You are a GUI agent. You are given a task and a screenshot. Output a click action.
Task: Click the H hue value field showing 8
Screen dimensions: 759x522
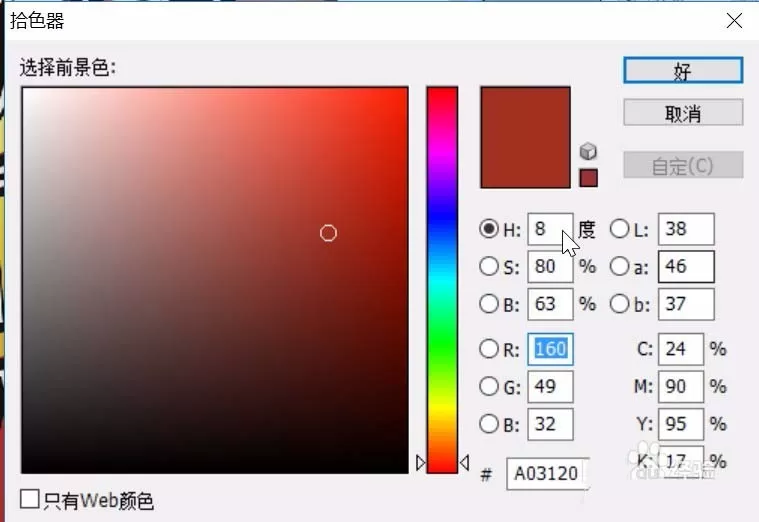(x=550, y=229)
